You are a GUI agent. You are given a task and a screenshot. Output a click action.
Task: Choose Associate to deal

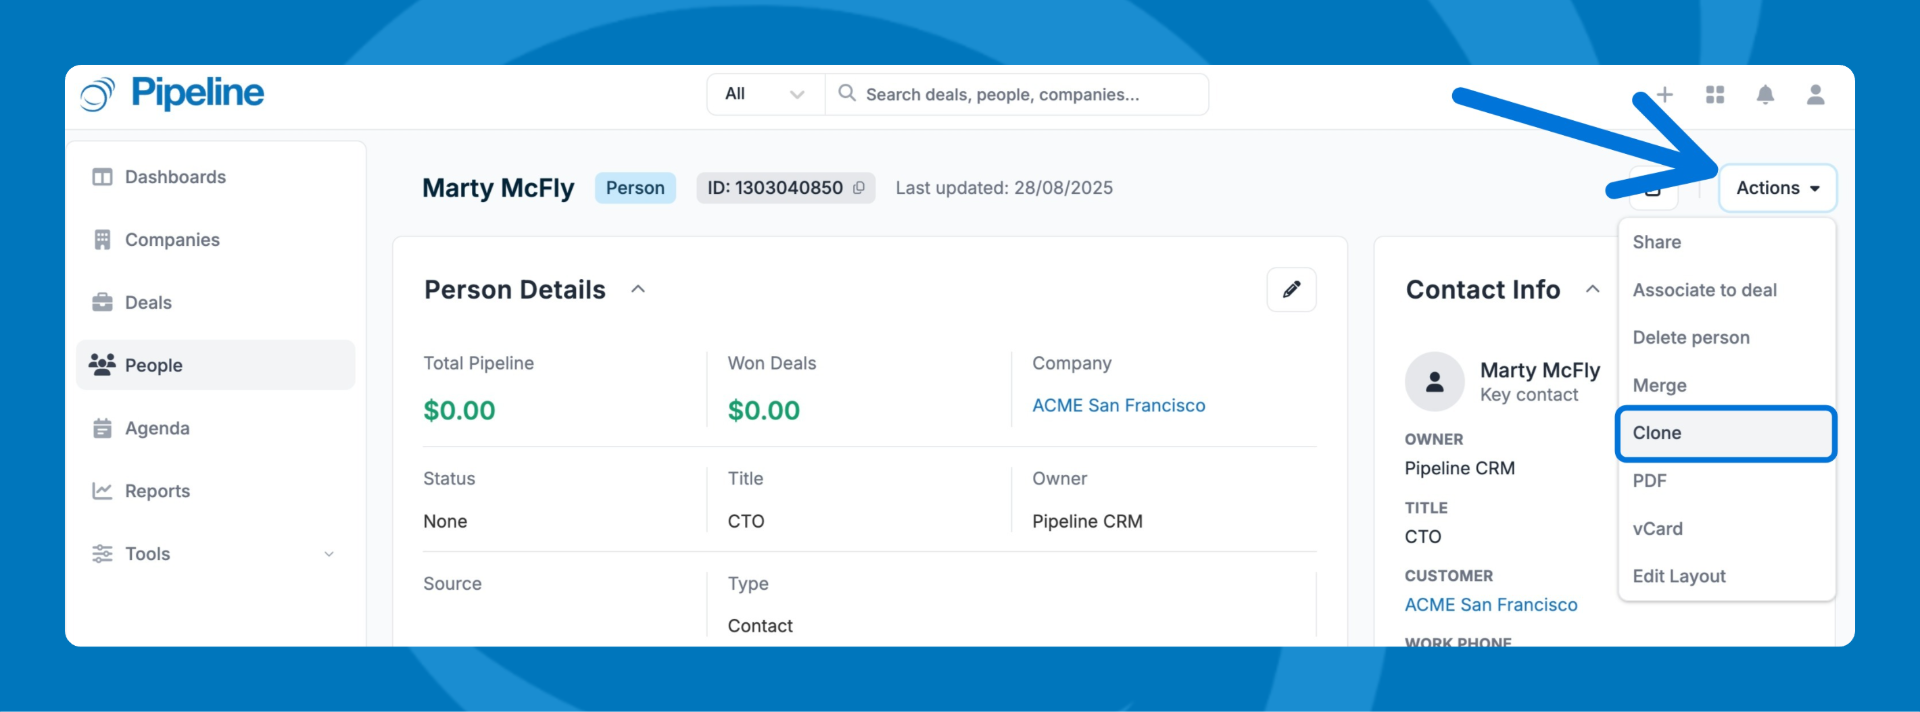tap(1727, 290)
